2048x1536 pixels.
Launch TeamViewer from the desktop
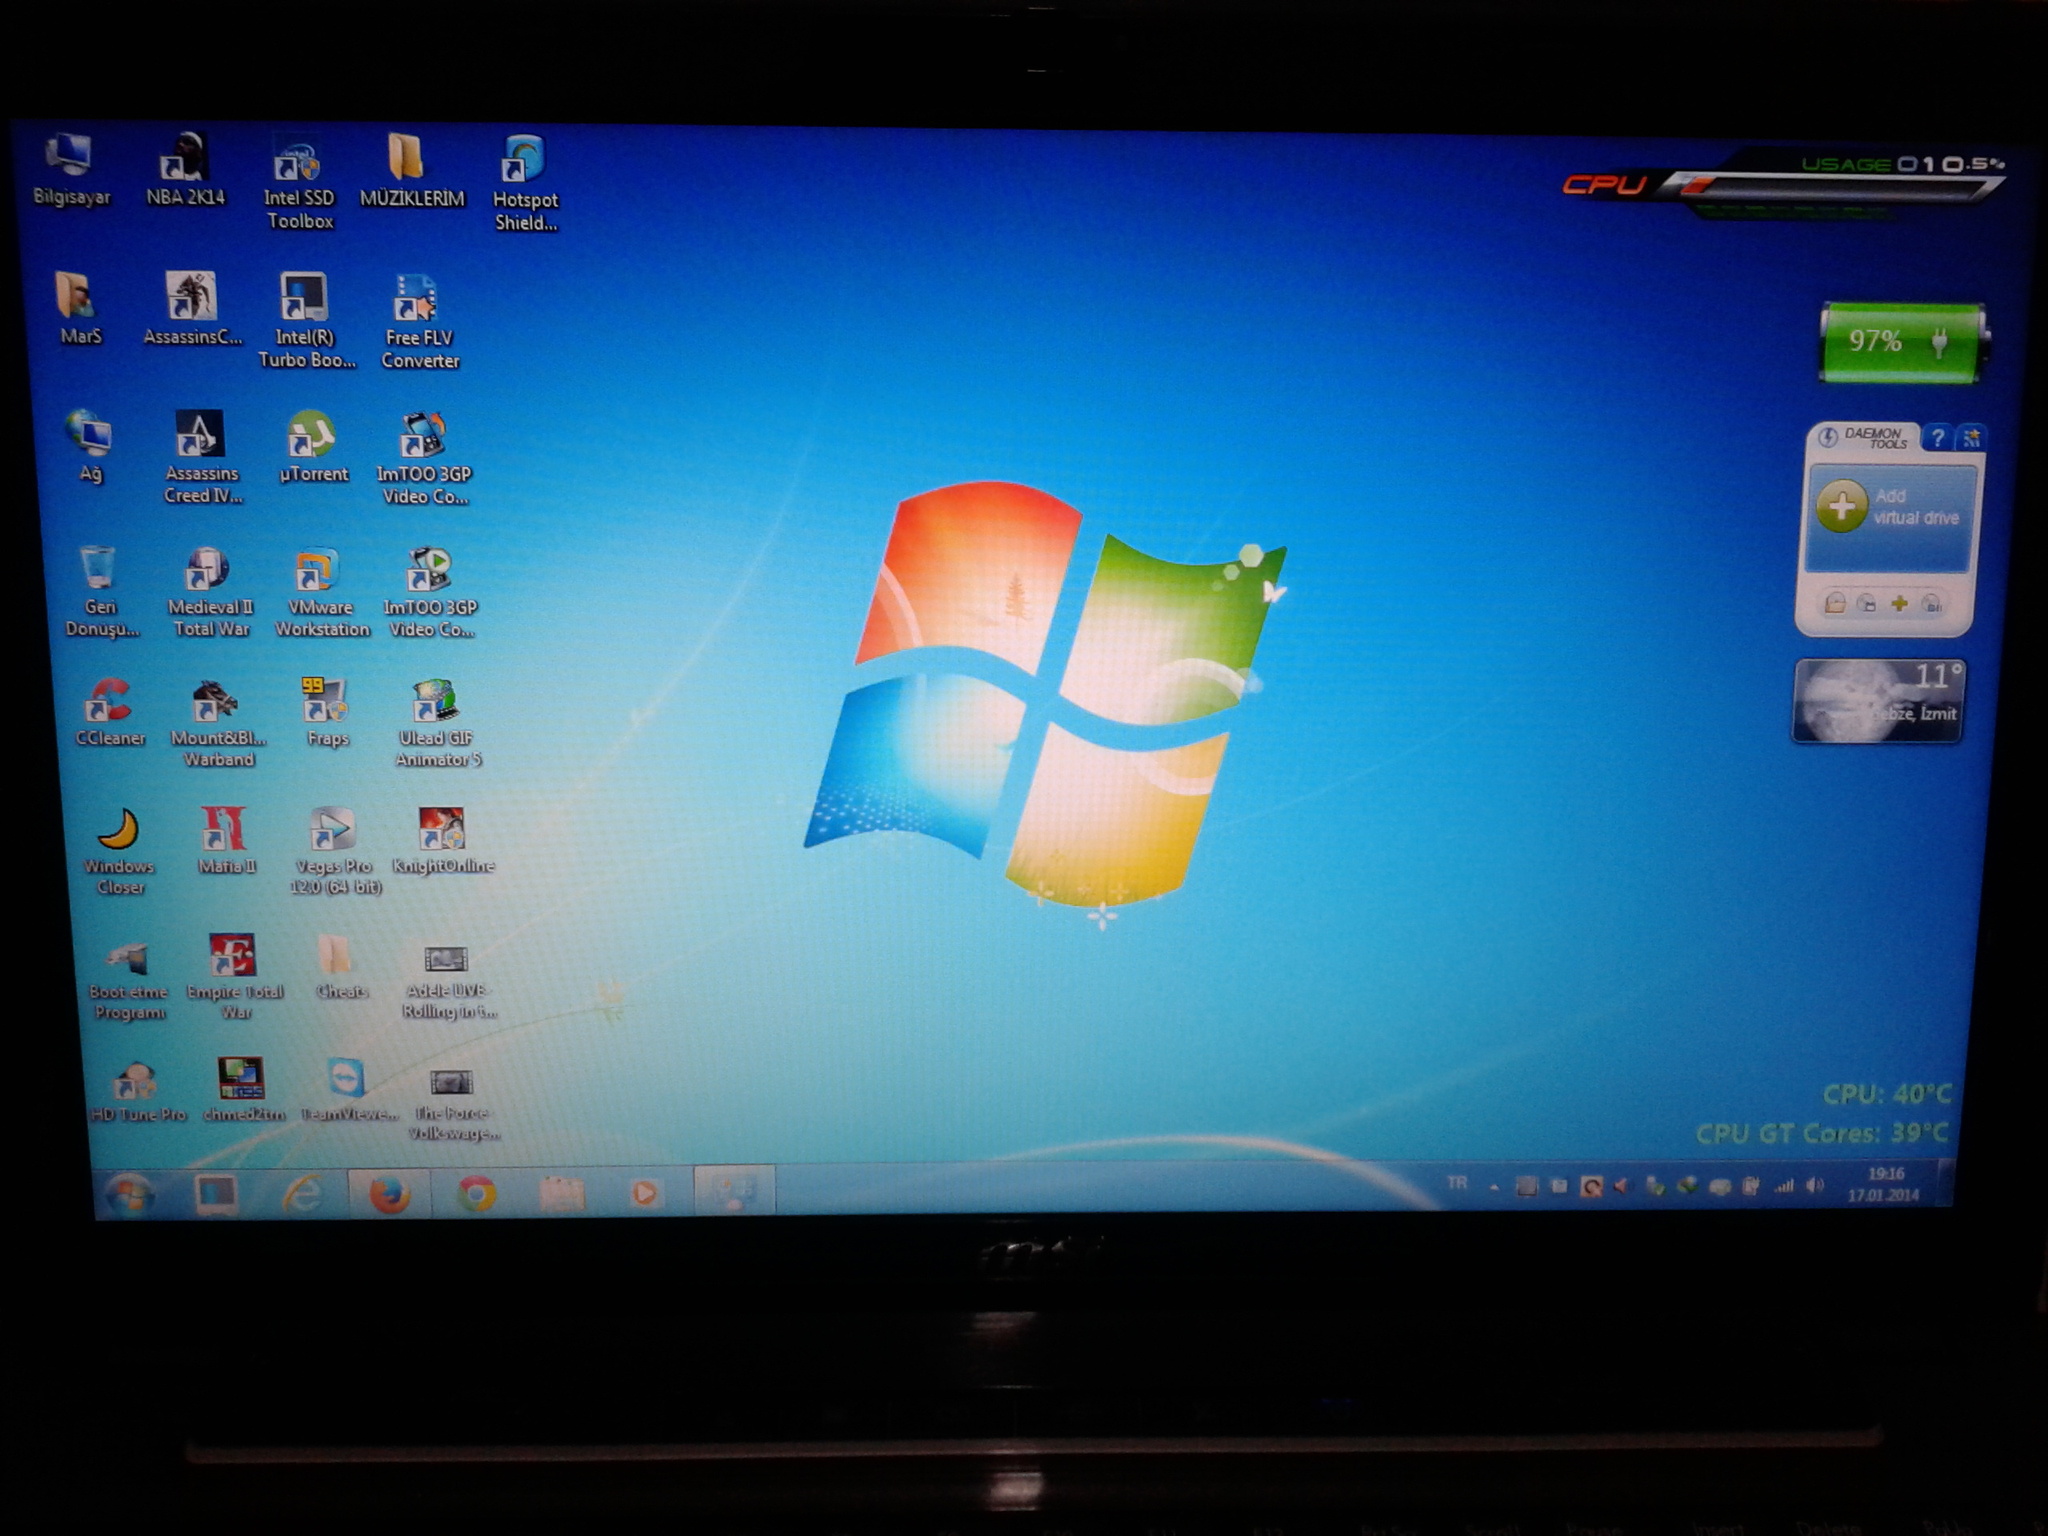[348, 1090]
